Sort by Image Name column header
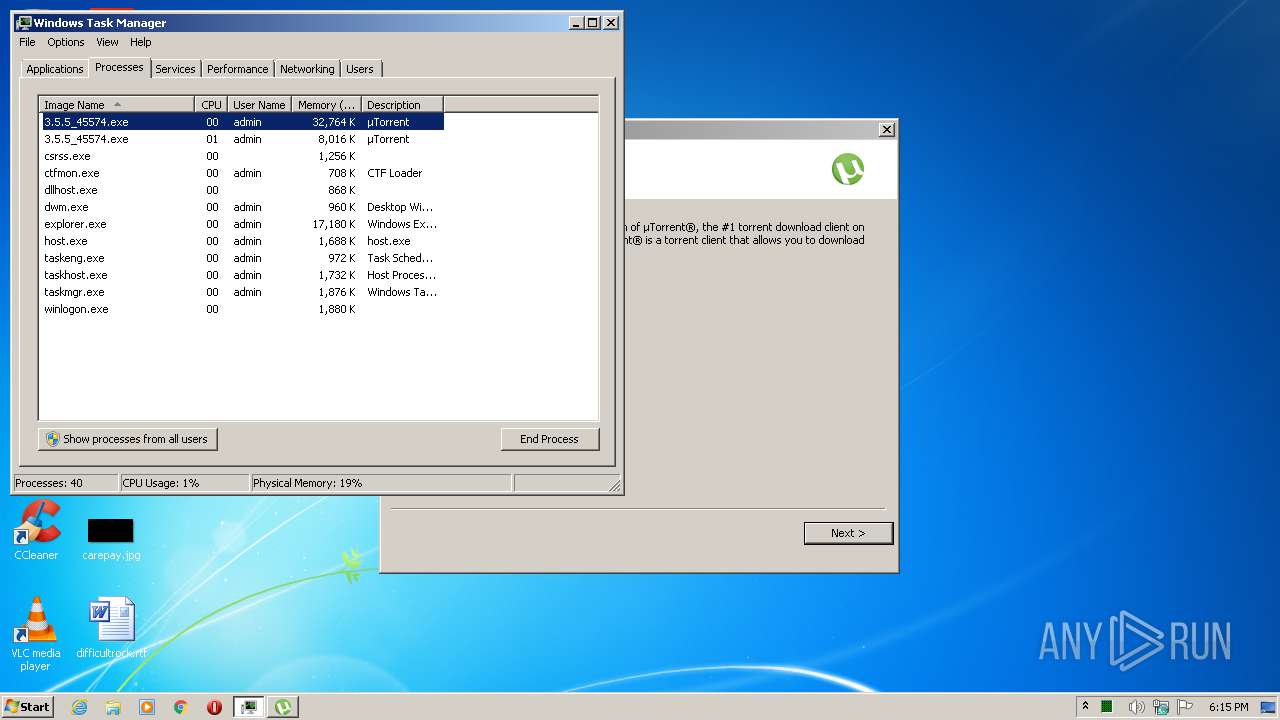This screenshot has width=1280, height=720. pyautogui.click(x=117, y=104)
